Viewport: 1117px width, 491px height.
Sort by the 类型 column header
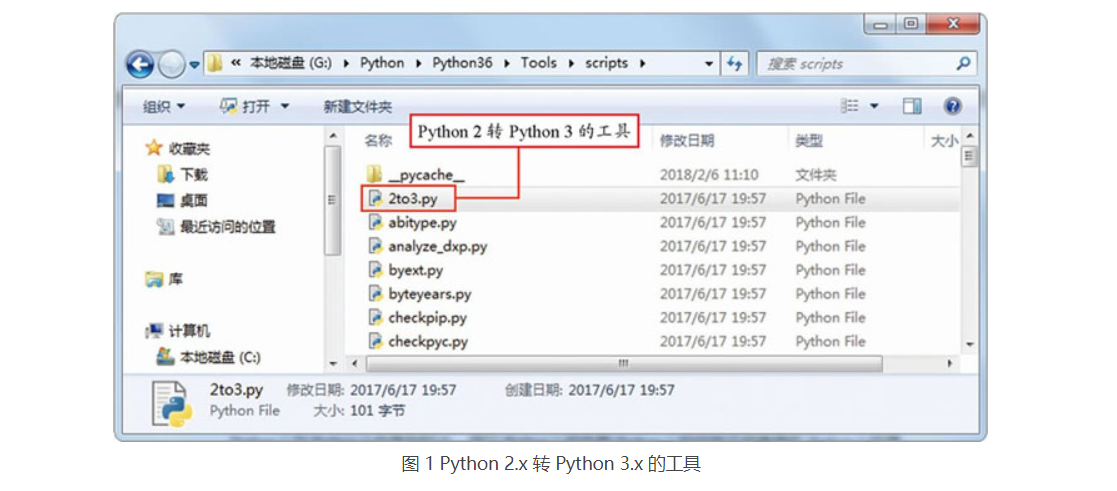coord(809,141)
